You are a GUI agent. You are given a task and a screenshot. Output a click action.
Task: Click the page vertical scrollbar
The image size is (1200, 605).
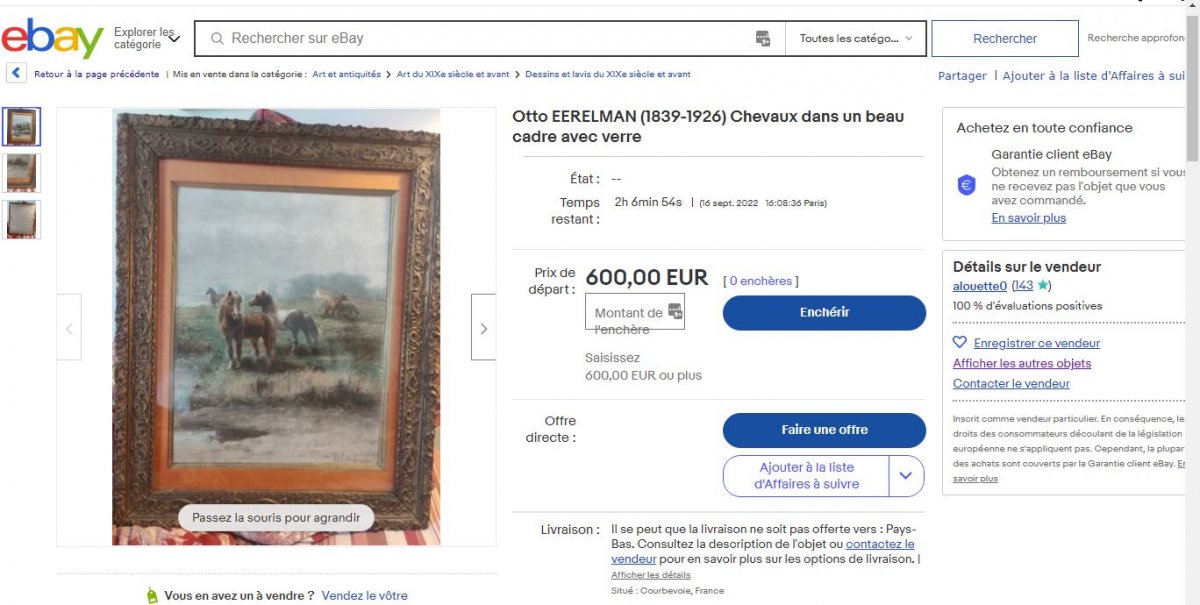(1192, 300)
